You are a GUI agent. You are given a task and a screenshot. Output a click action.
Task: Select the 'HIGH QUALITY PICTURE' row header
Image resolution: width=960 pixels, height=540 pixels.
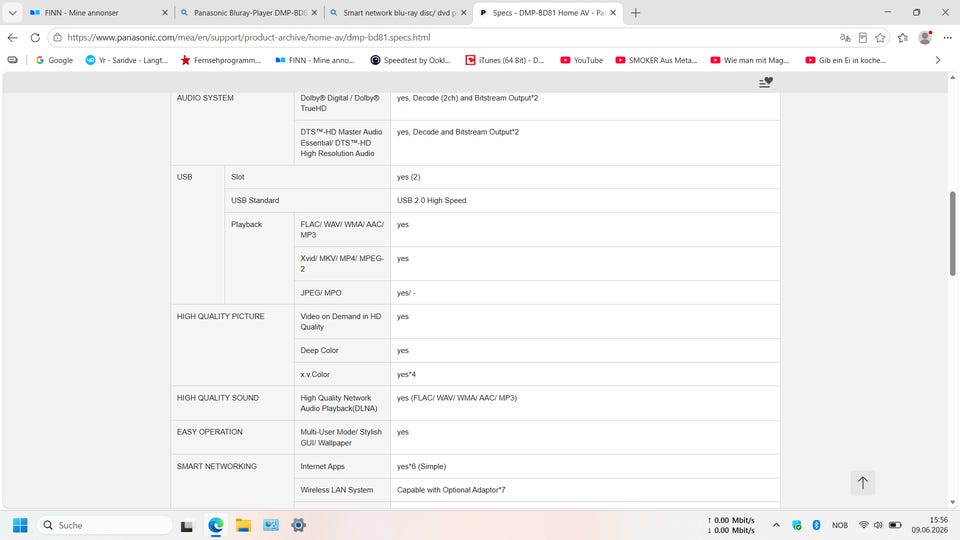(233, 345)
